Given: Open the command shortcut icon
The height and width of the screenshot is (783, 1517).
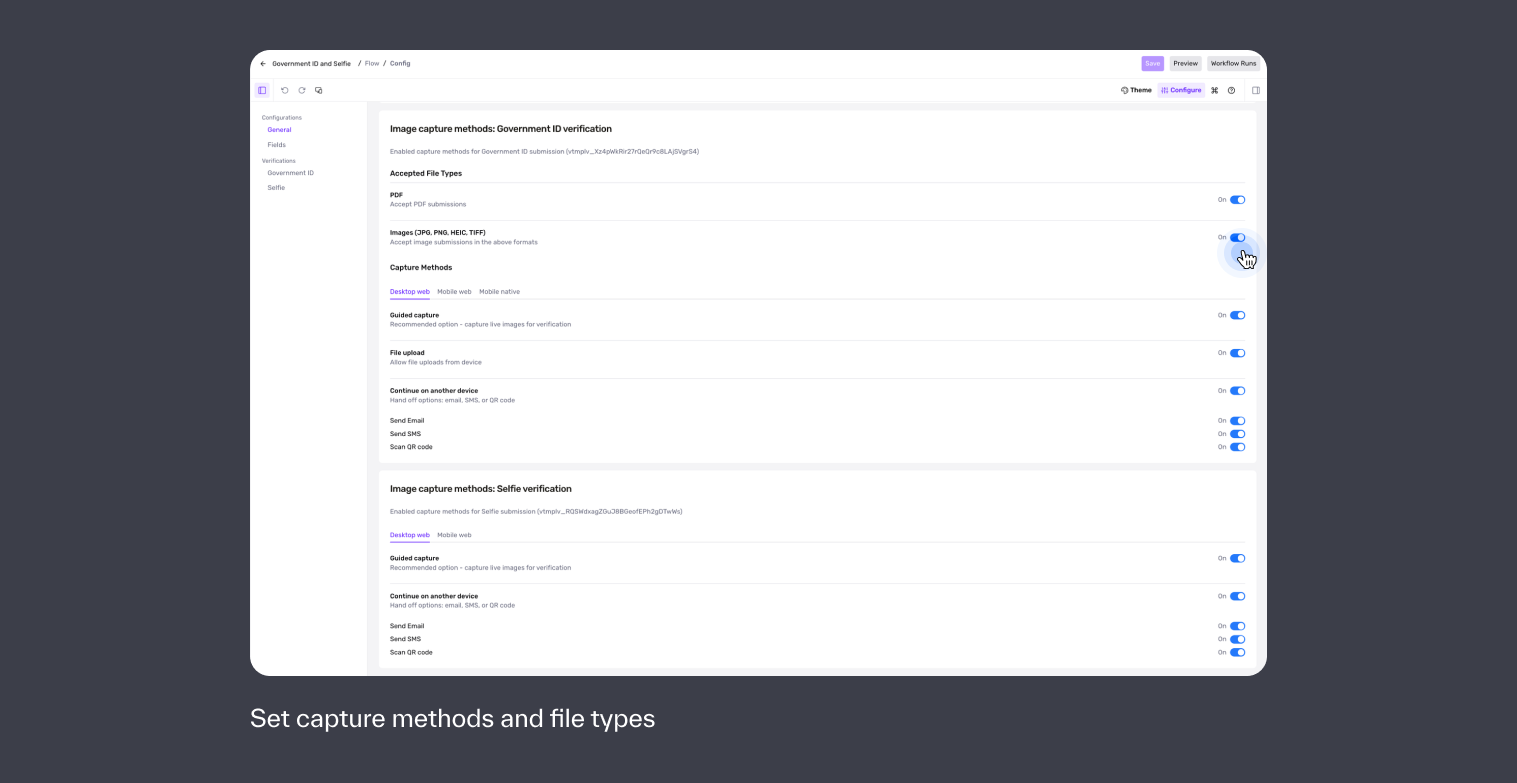Looking at the screenshot, I should point(1215,90).
